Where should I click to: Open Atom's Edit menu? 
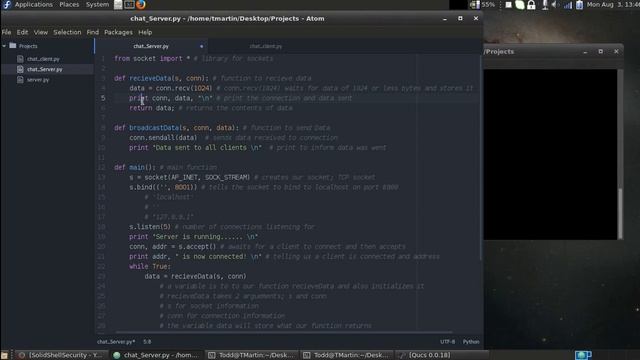click(x=22, y=32)
